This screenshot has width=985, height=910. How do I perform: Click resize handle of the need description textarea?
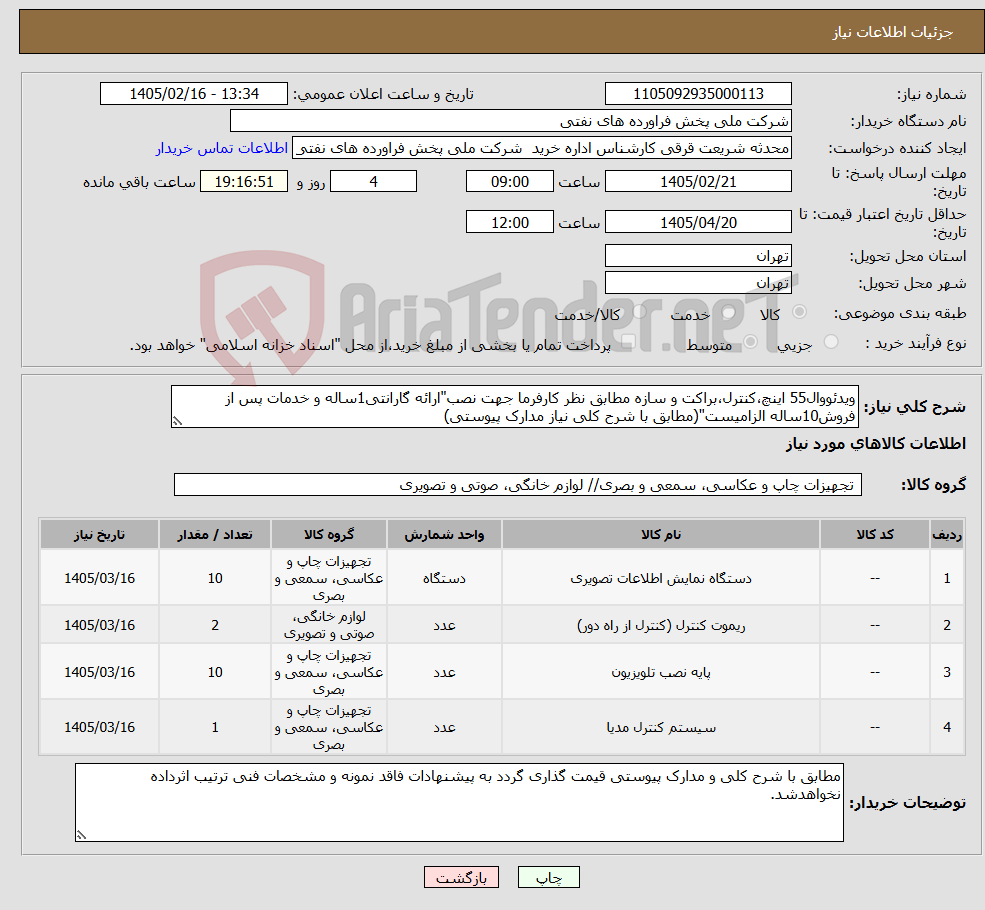(x=177, y=421)
